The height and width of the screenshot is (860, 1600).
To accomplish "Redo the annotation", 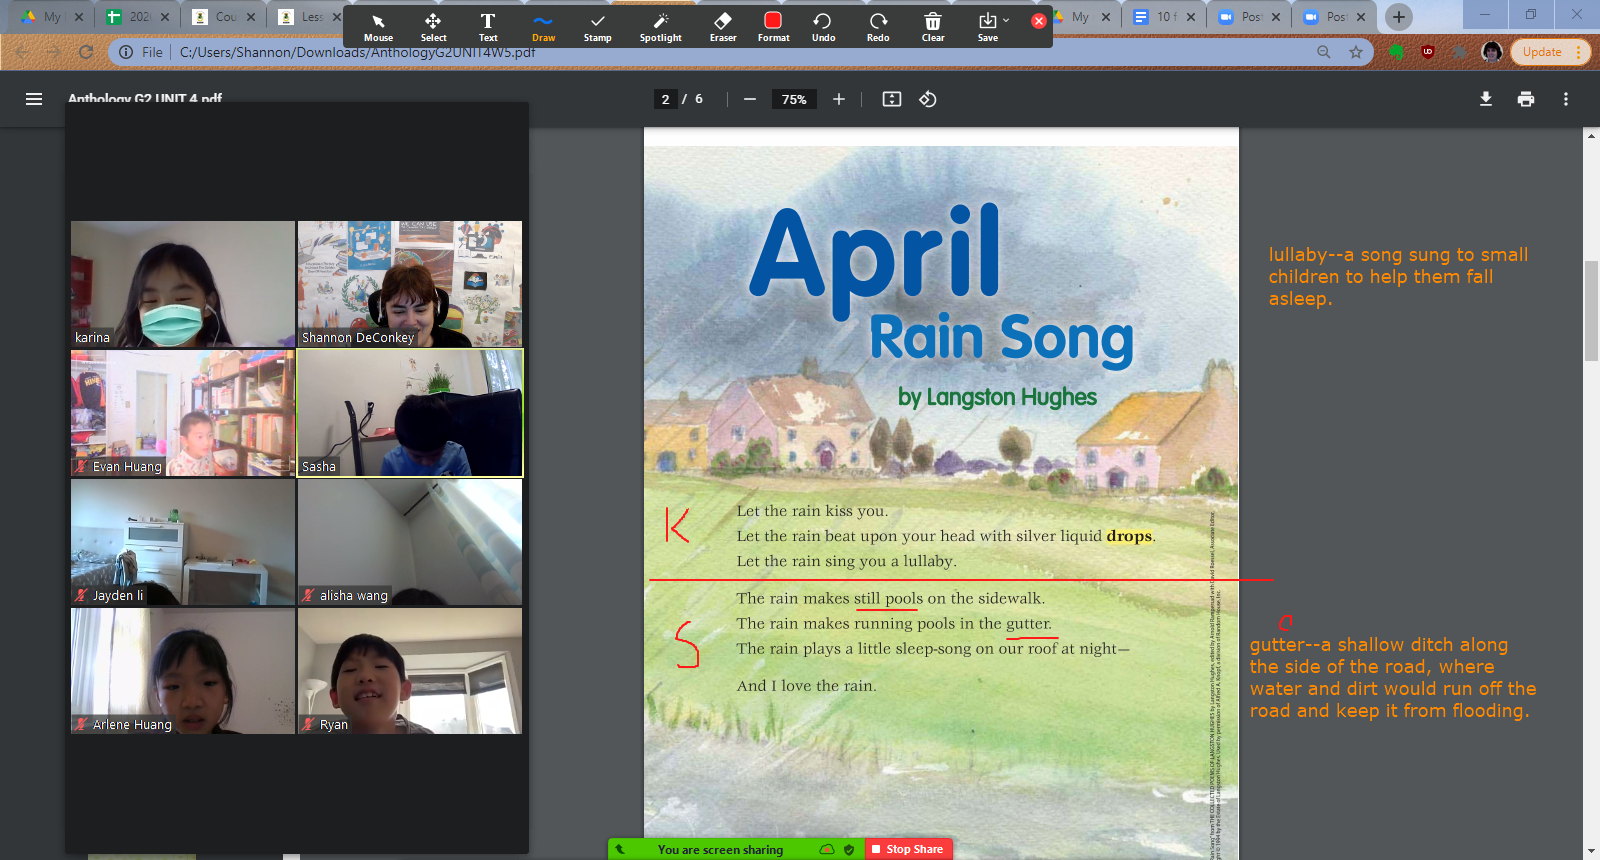I will click(878, 27).
